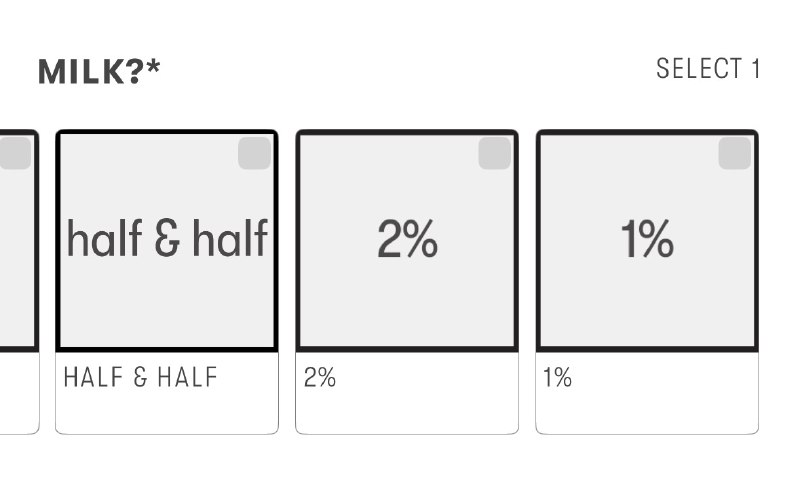Click white footer area of the 1% card
This screenshot has height=482, width=800.
(x=647, y=412)
